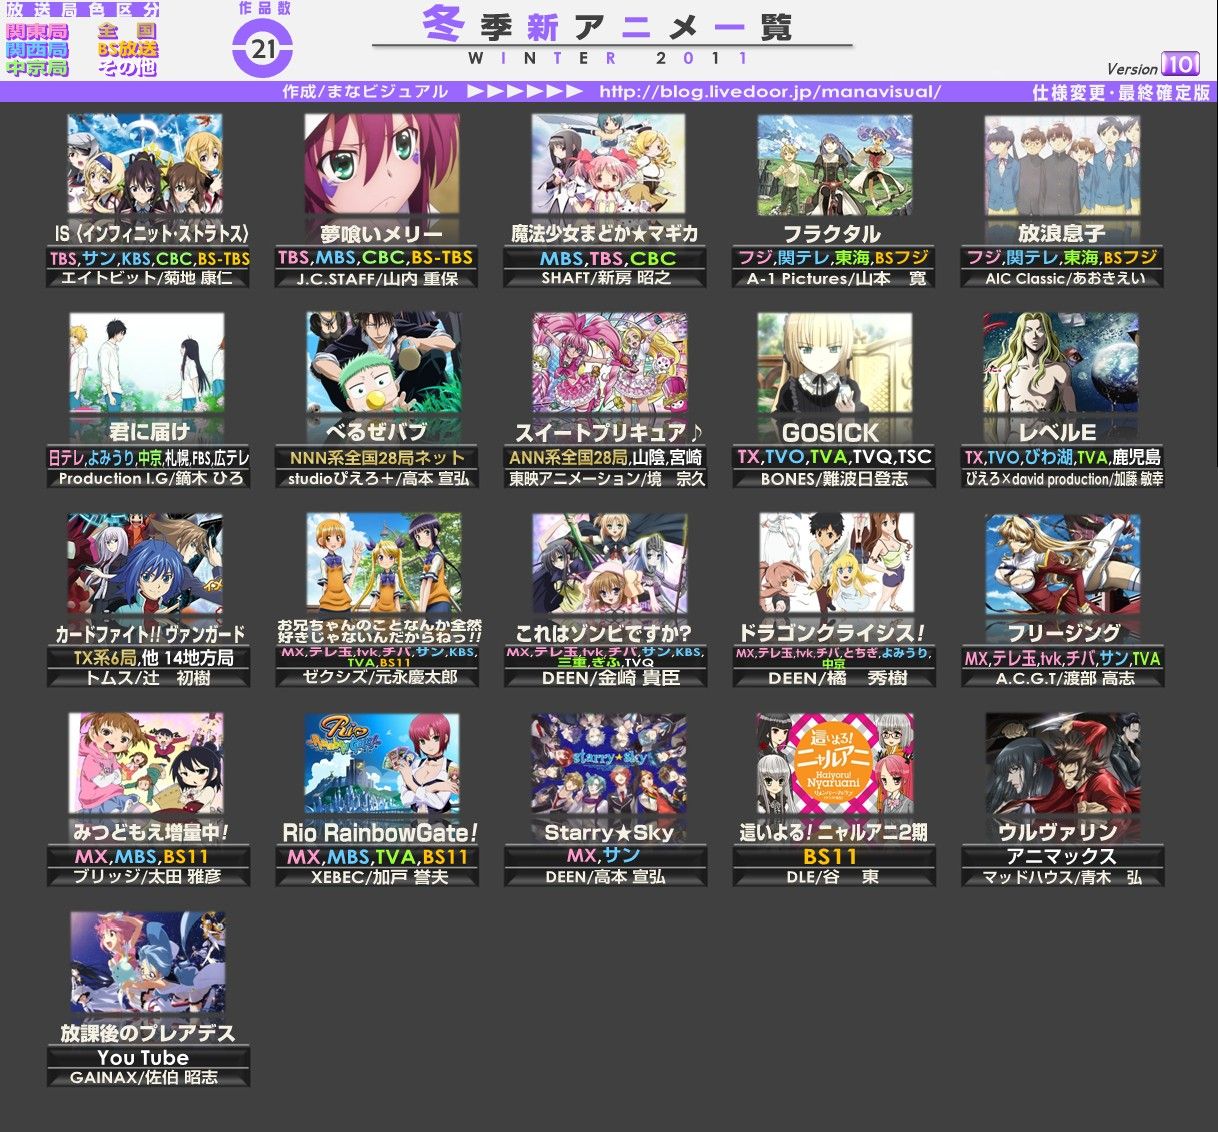Select the べるぜバブ thumbnail image
Screen dimensions: 1218x1132
click(x=384, y=363)
